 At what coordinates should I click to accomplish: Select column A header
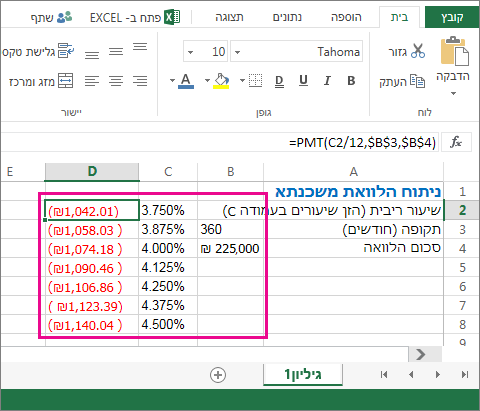coord(354,172)
